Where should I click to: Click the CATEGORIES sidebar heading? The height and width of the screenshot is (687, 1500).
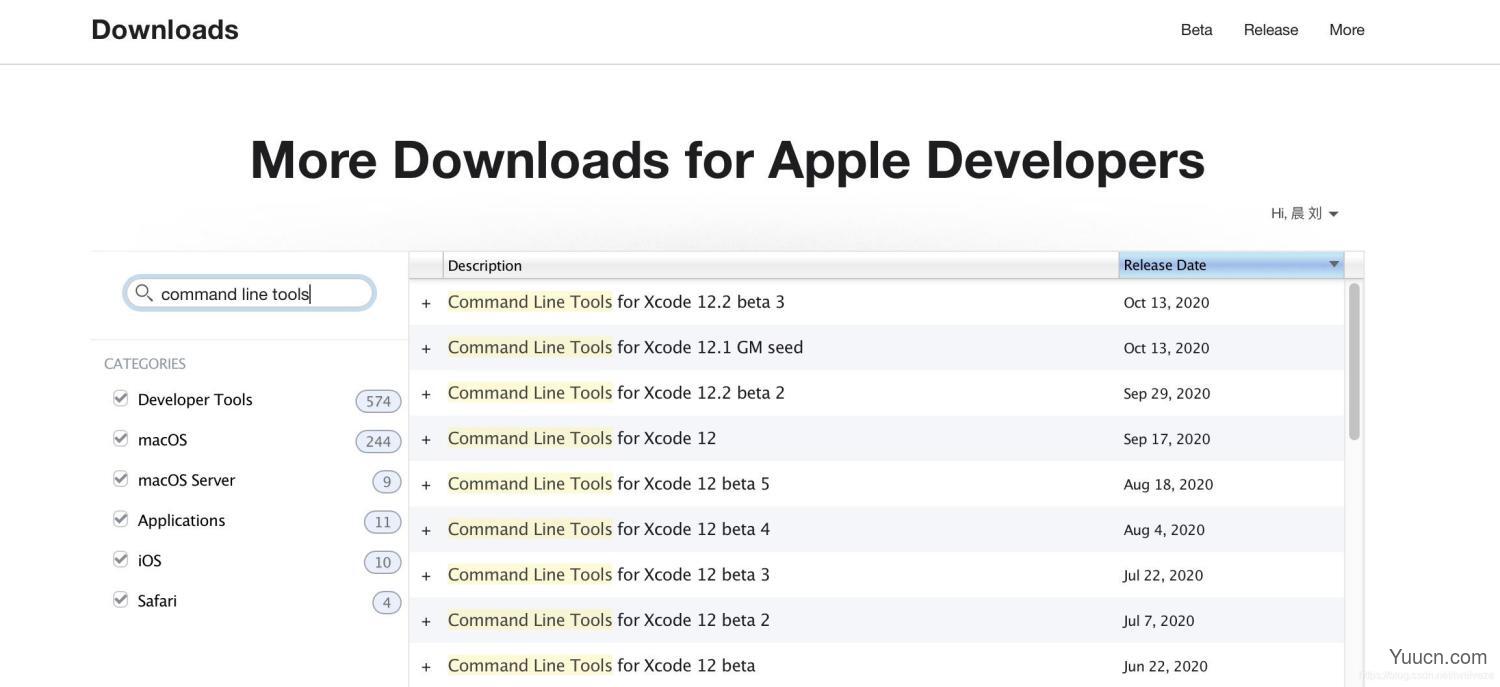pos(145,364)
